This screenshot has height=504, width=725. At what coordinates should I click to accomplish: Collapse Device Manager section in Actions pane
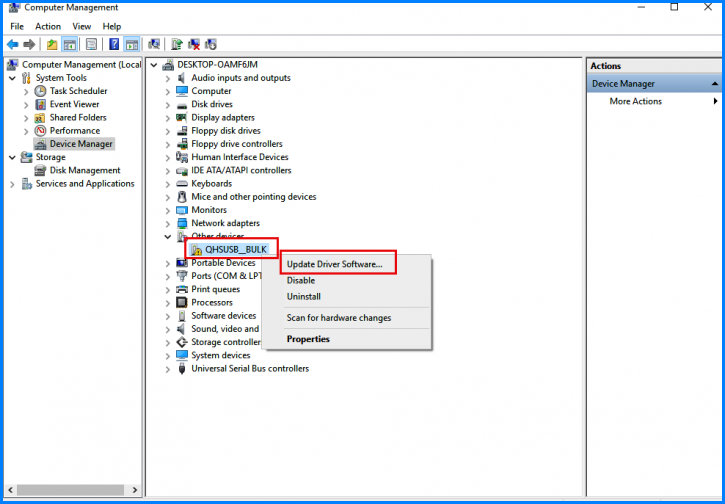pos(715,84)
